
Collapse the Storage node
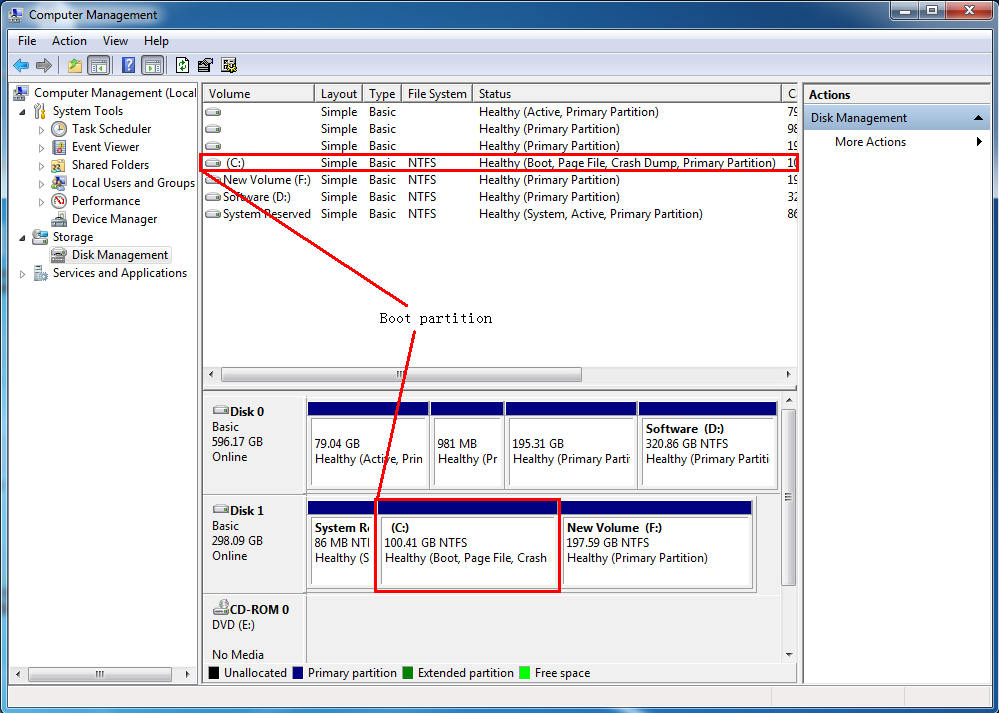tap(21, 236)
